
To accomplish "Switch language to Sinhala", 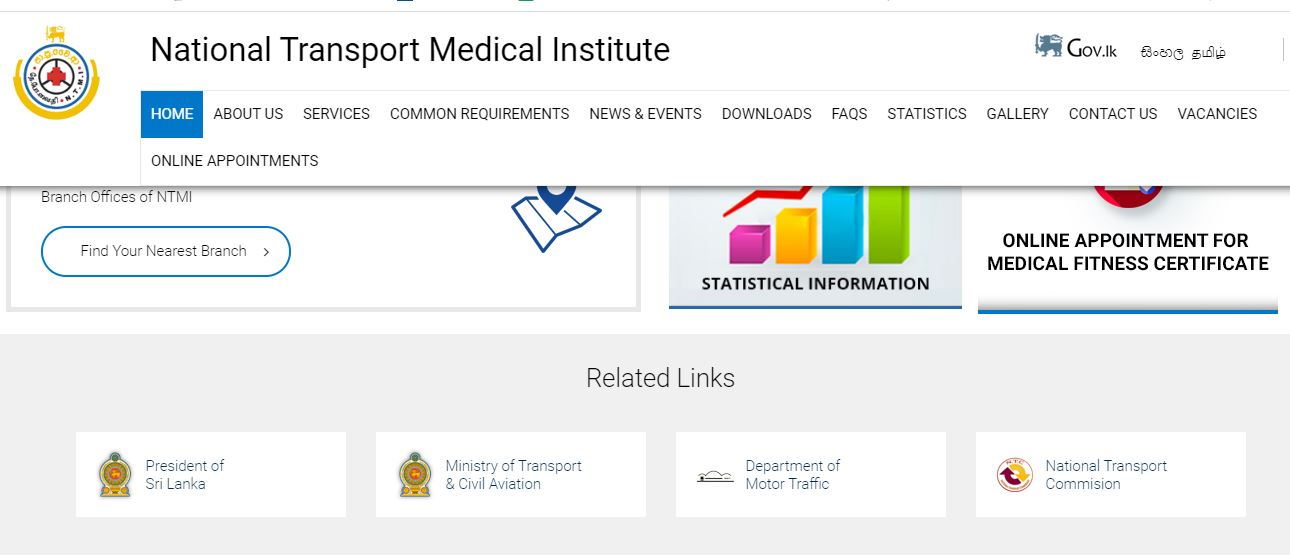I will [1162, 53].
